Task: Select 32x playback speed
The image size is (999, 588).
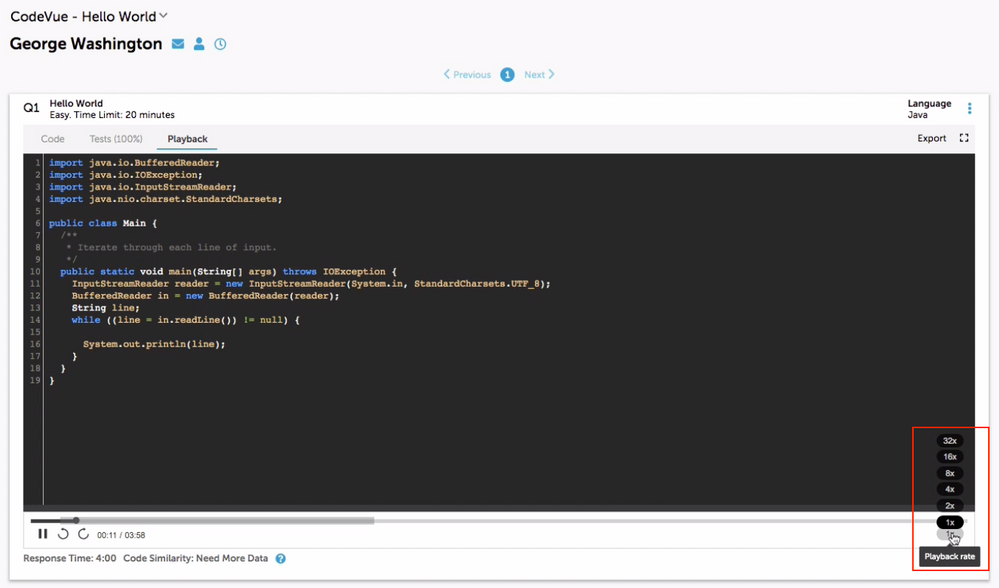Action: tap(950, 440)
